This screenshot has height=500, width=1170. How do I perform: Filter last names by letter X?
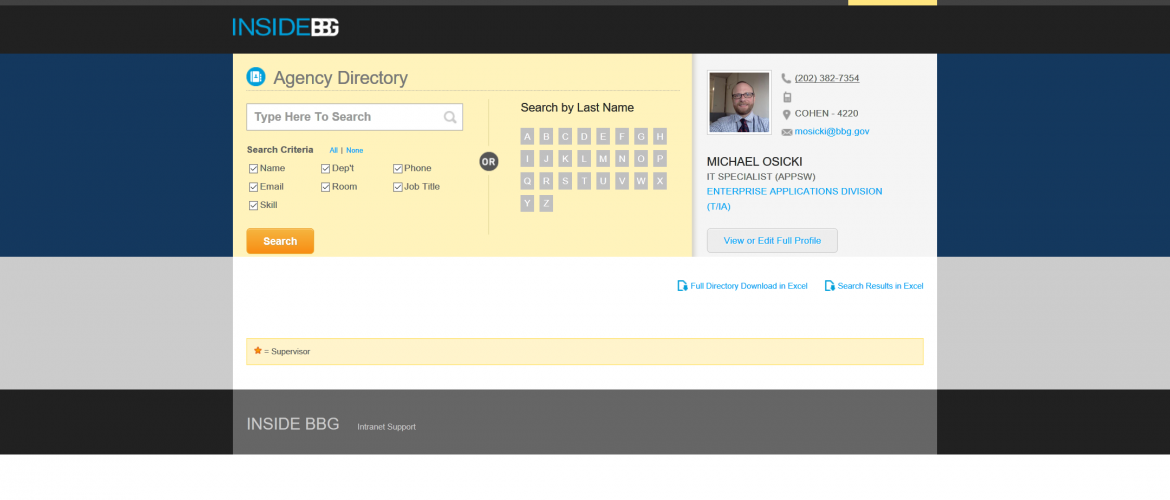660,181
